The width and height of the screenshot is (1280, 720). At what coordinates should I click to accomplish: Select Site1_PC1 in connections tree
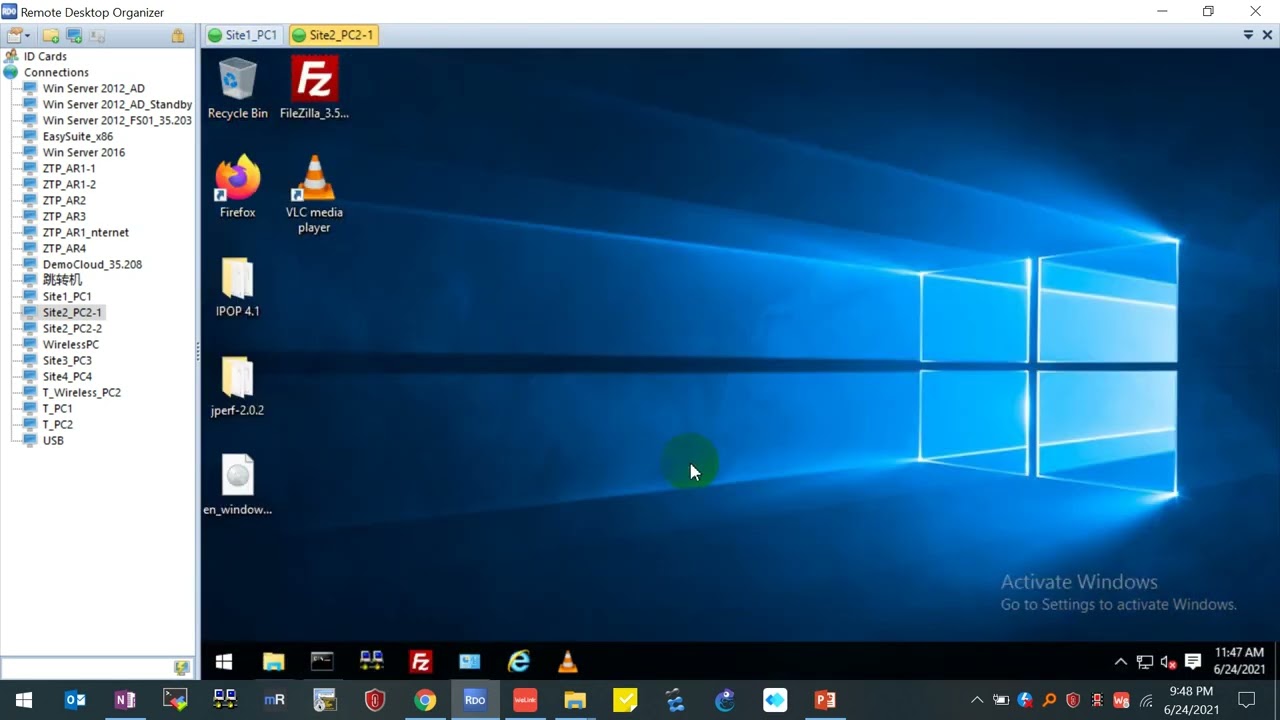point(67,297)
